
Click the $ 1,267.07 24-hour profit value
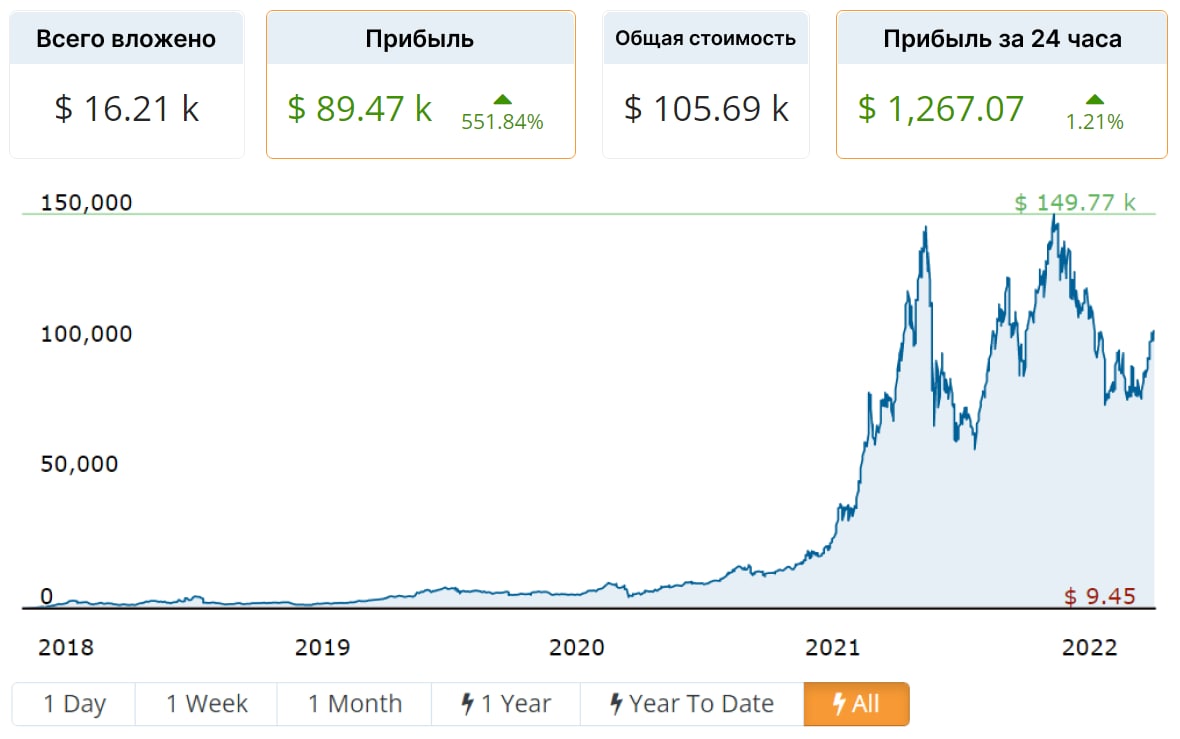coord(941,108)
